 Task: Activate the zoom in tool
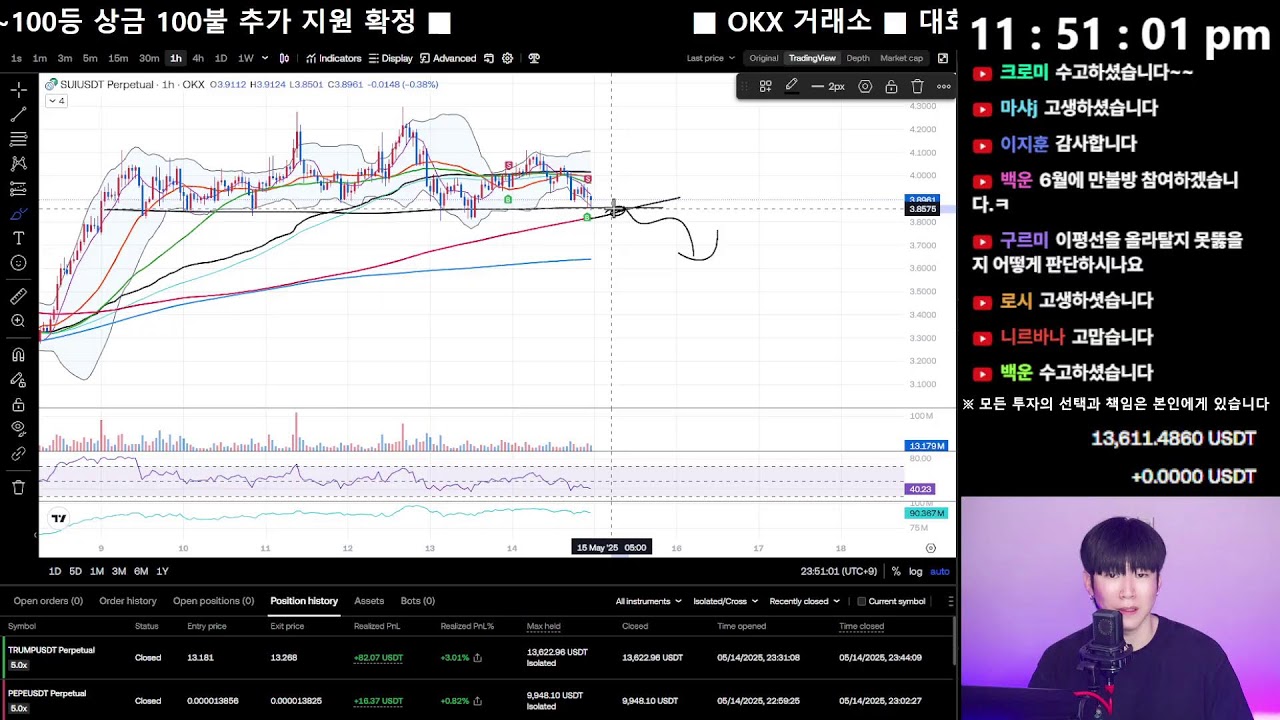pos(18,321)
